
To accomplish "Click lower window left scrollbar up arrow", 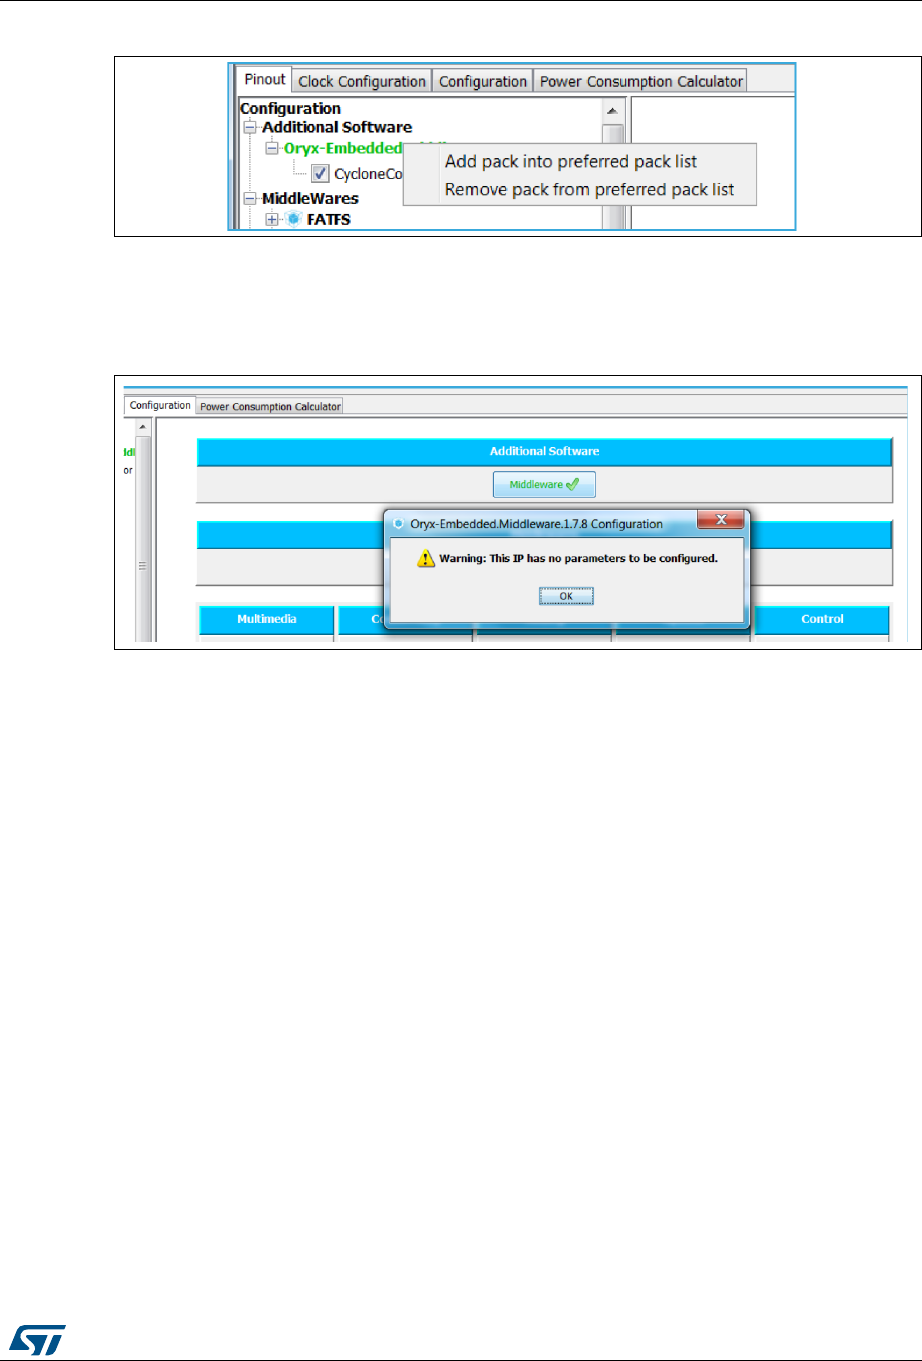I will coord(143,428).
